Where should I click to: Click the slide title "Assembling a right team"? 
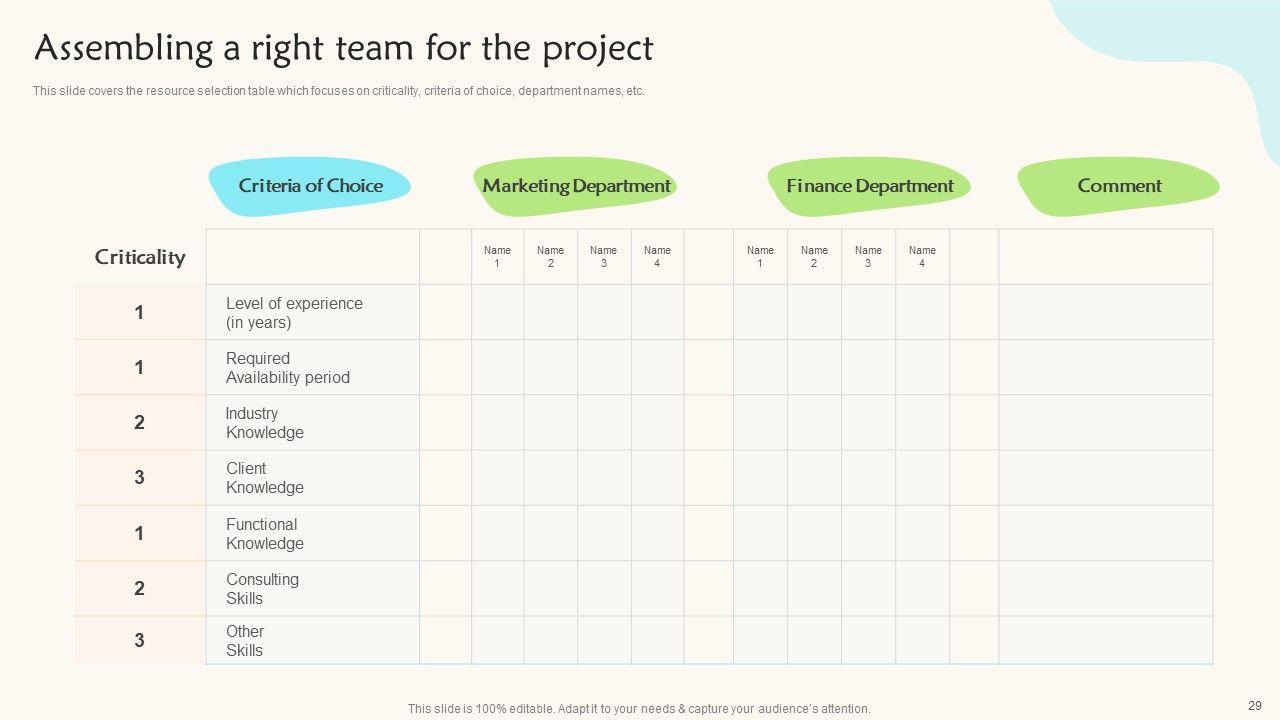[343, 48]
